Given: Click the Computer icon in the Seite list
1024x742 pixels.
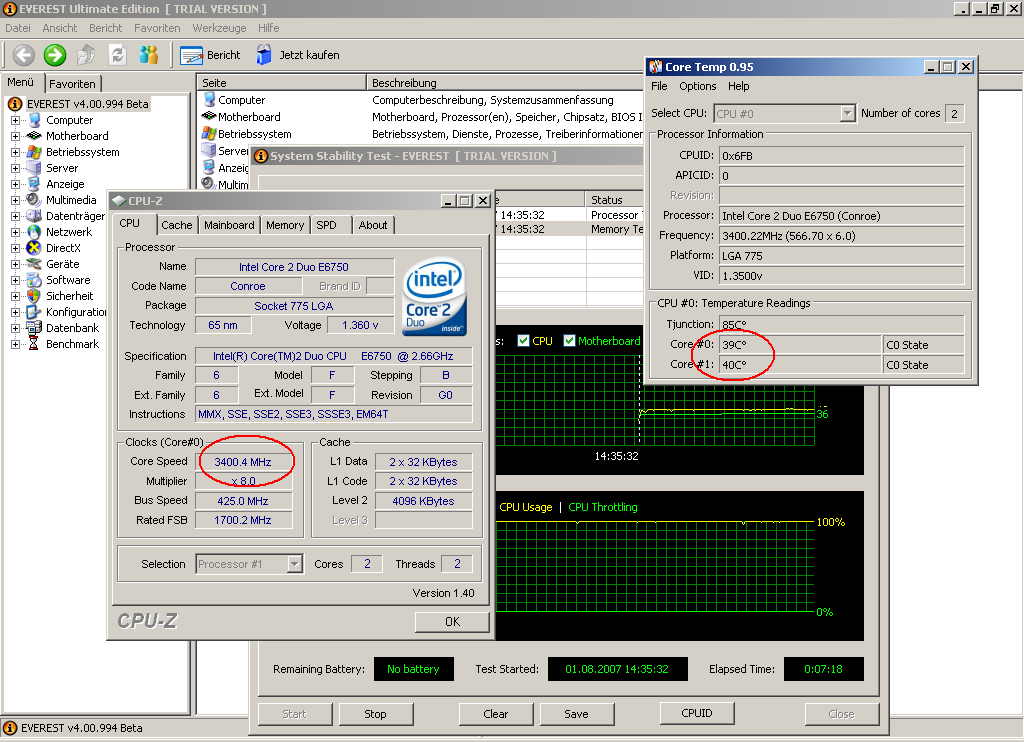Looking at the screenshot, I should point(210,100).
